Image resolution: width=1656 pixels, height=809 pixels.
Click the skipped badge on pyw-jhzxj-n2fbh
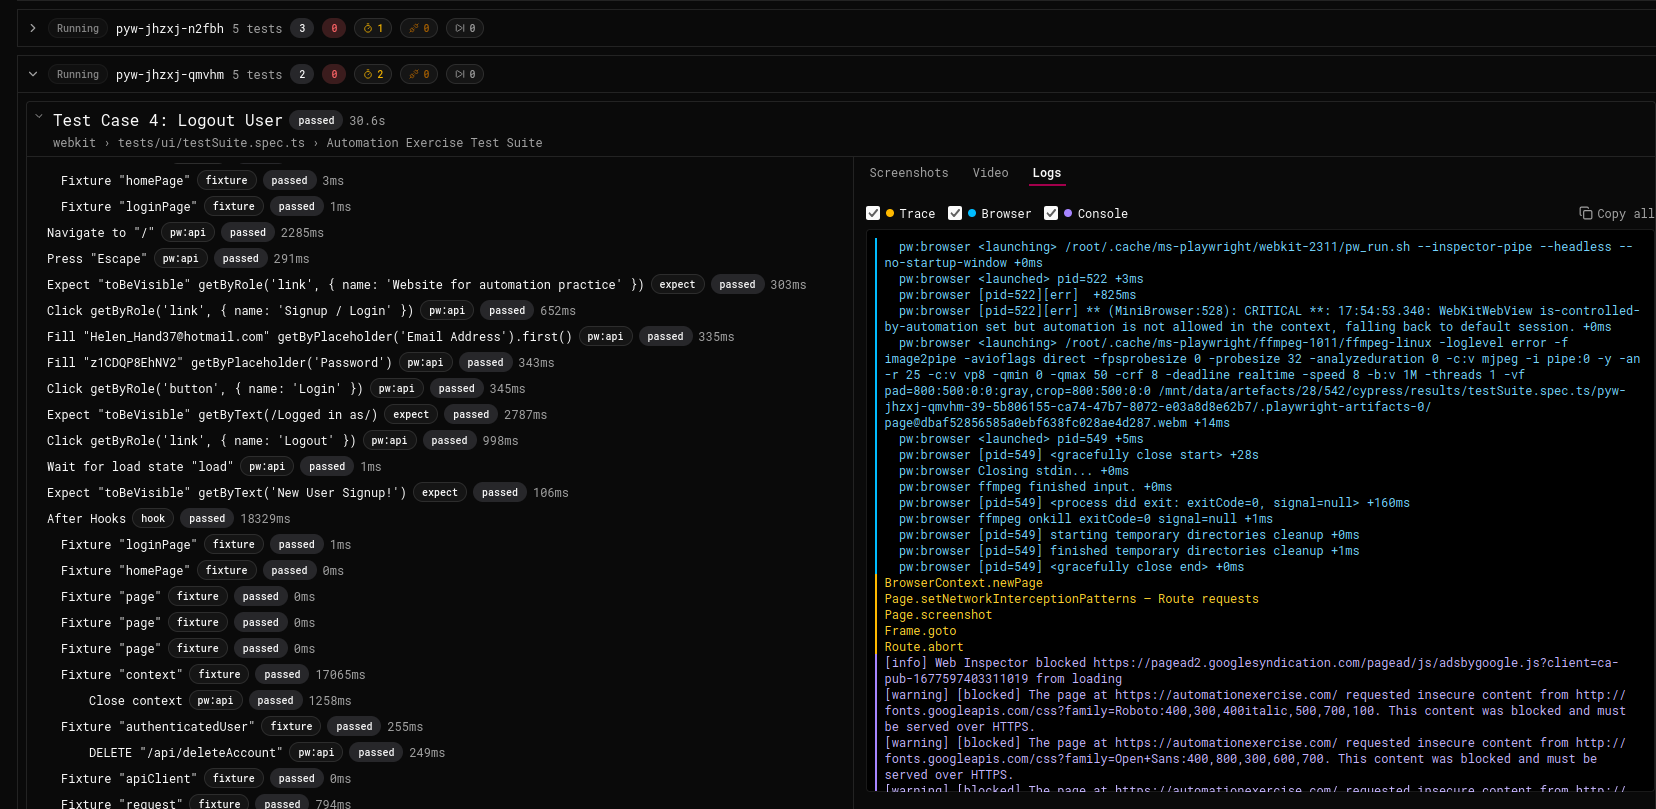tap(465, 28)
